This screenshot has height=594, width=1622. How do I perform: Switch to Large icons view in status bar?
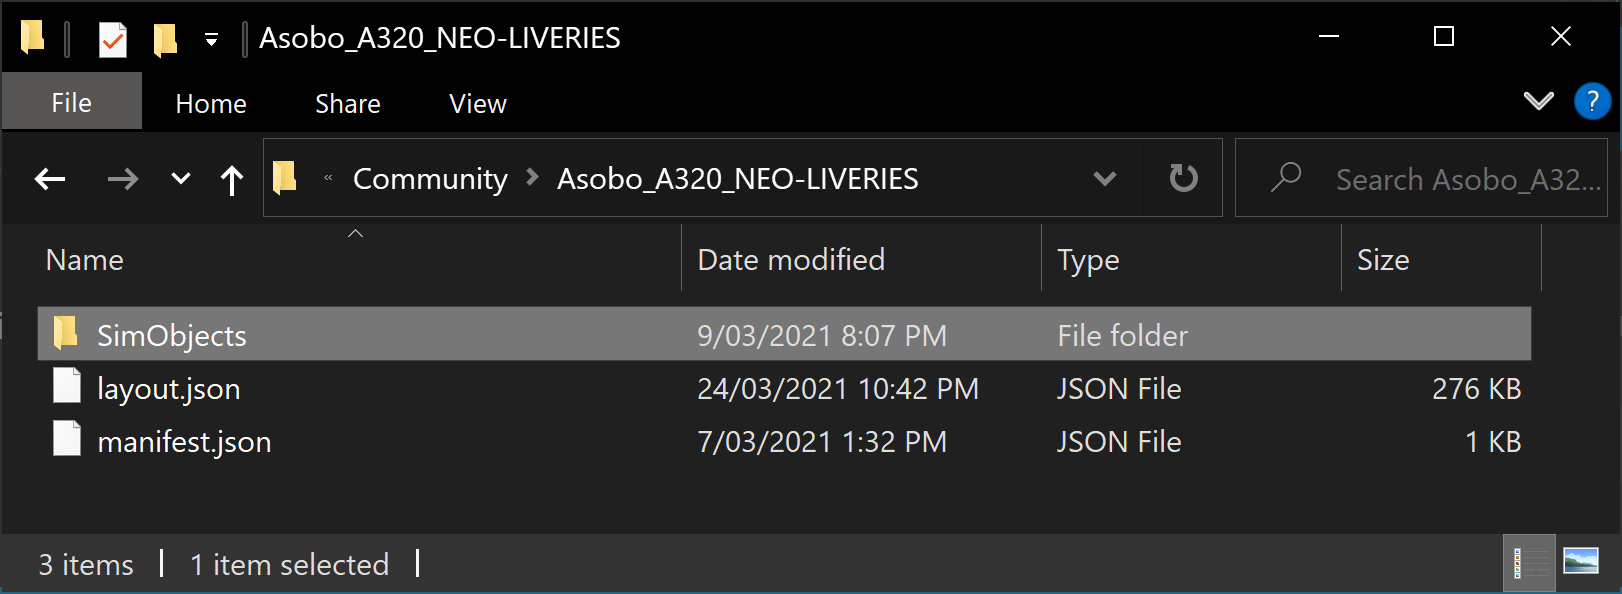point(1580,563)
